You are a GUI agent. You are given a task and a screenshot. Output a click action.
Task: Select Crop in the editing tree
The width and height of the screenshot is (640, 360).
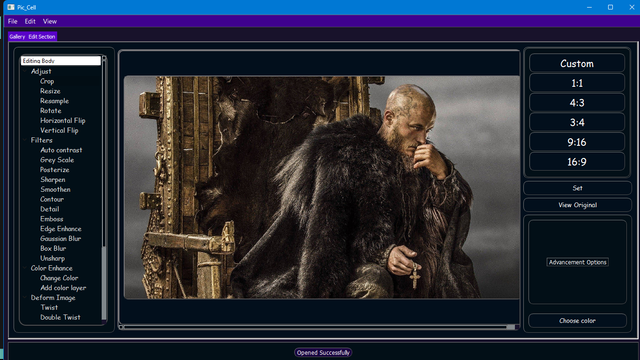[x=47, y=81]
